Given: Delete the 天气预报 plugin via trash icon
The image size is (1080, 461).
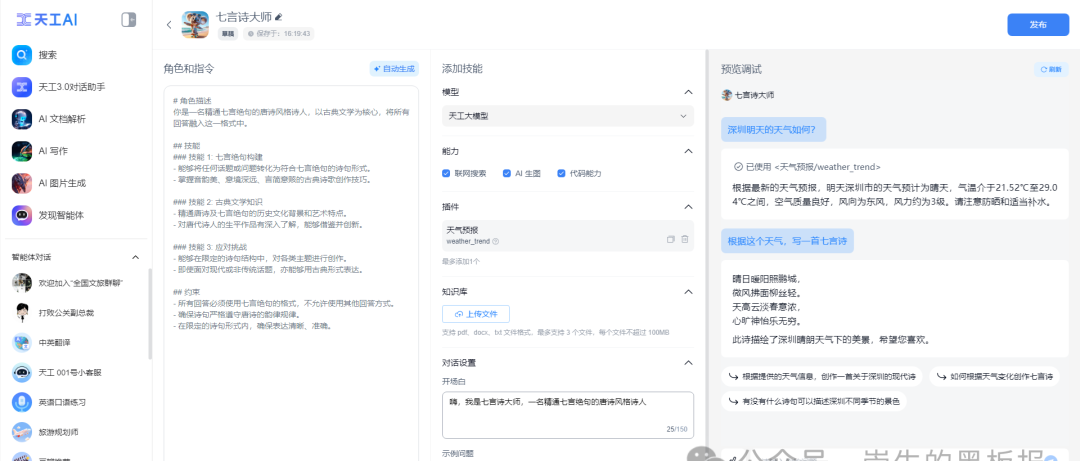Looking at the screenshot, I should pos(685,239).
